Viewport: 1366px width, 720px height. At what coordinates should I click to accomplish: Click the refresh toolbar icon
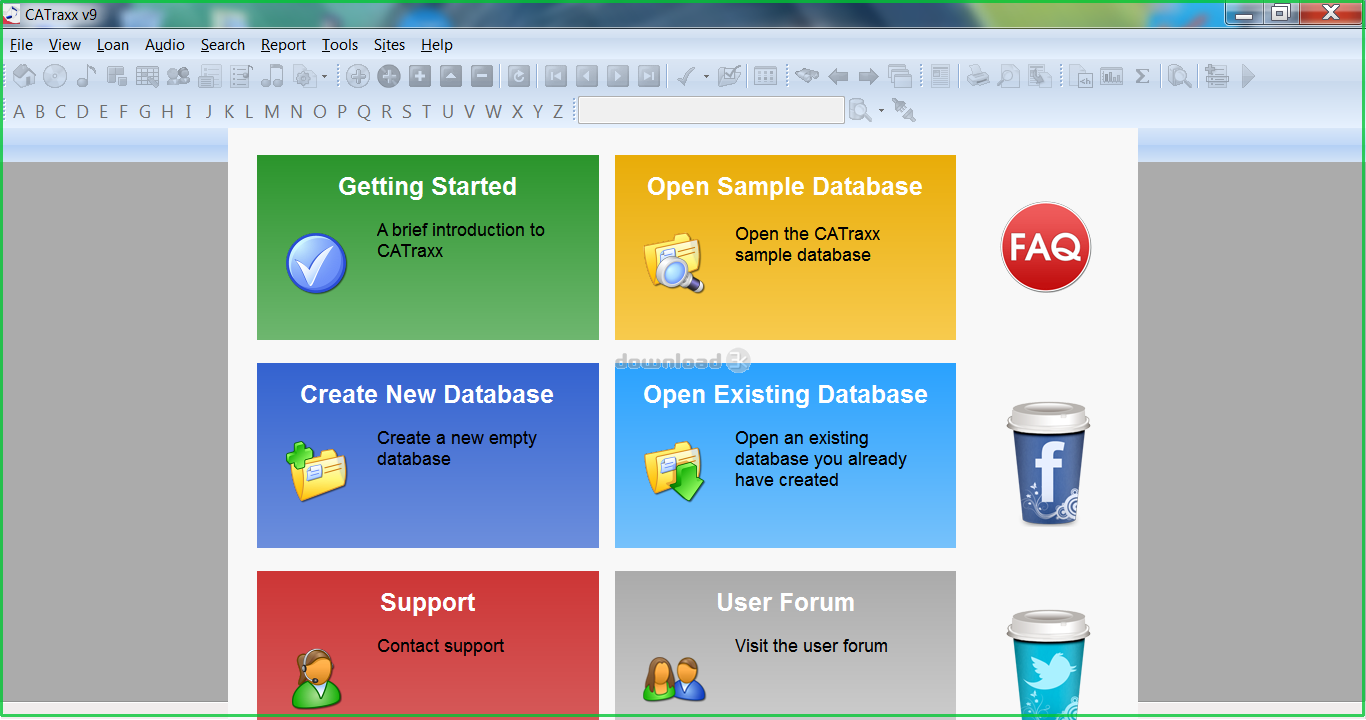point(518,76)
